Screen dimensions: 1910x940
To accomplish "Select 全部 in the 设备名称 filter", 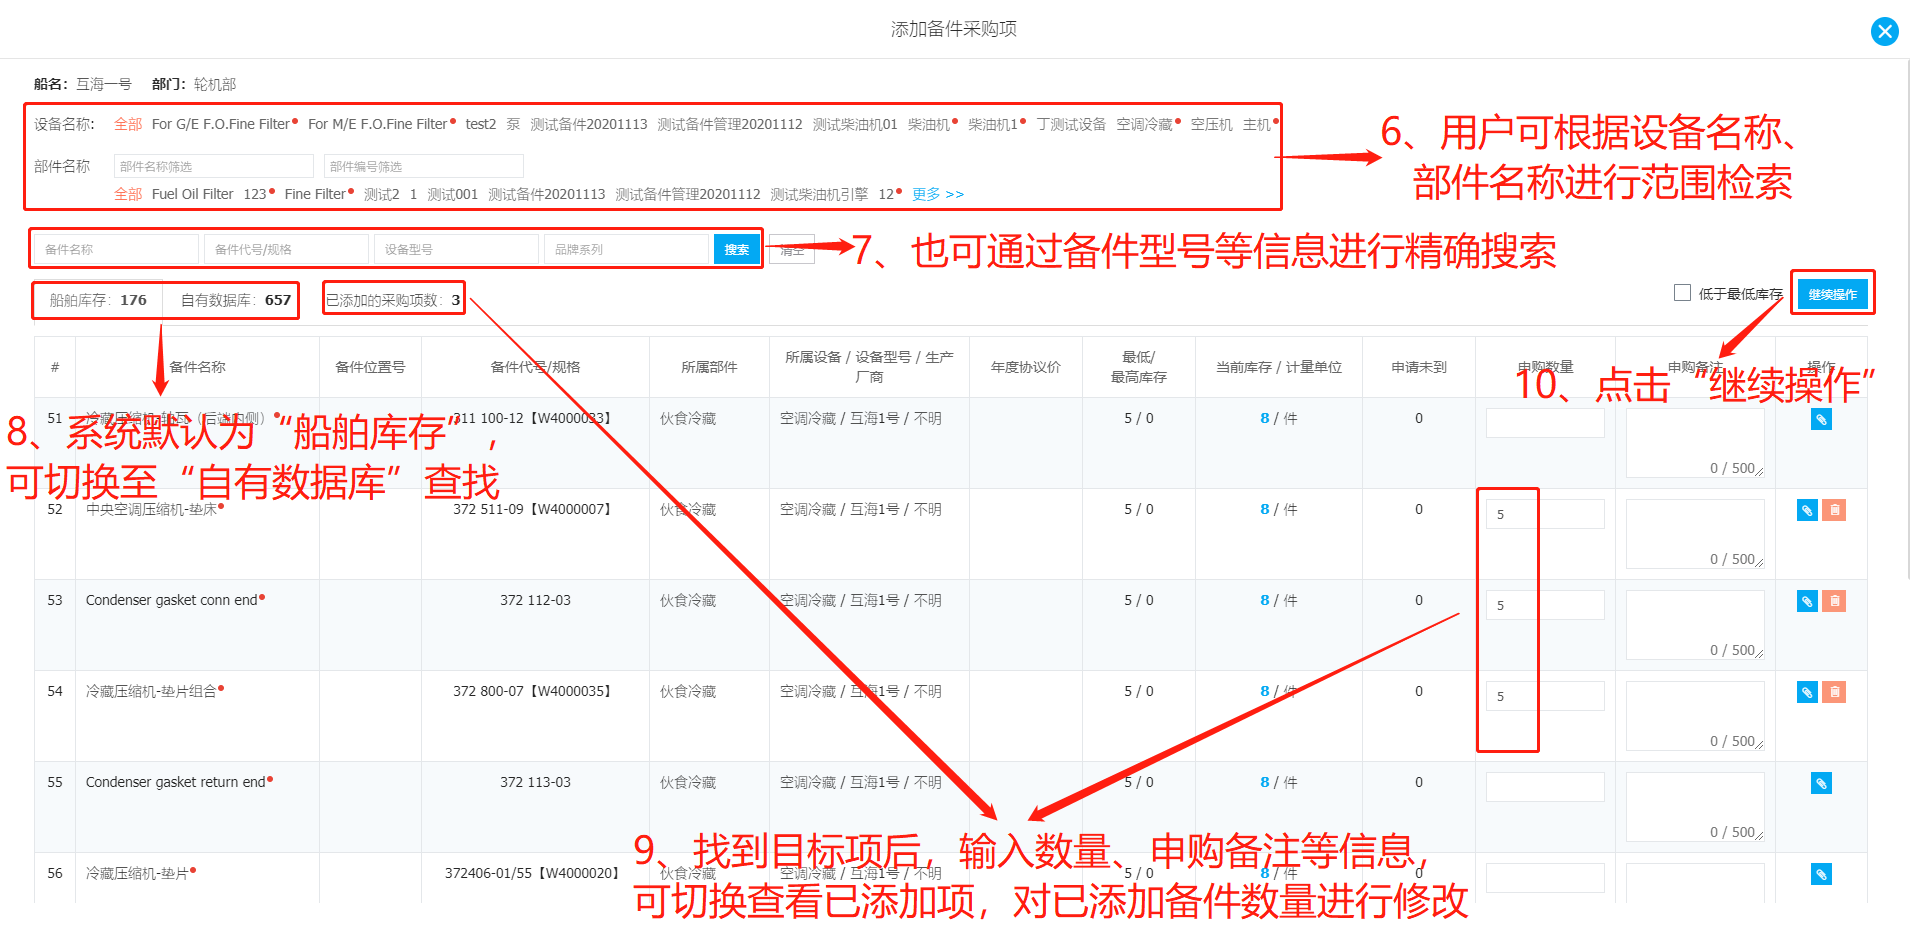I will pos(128,124).
